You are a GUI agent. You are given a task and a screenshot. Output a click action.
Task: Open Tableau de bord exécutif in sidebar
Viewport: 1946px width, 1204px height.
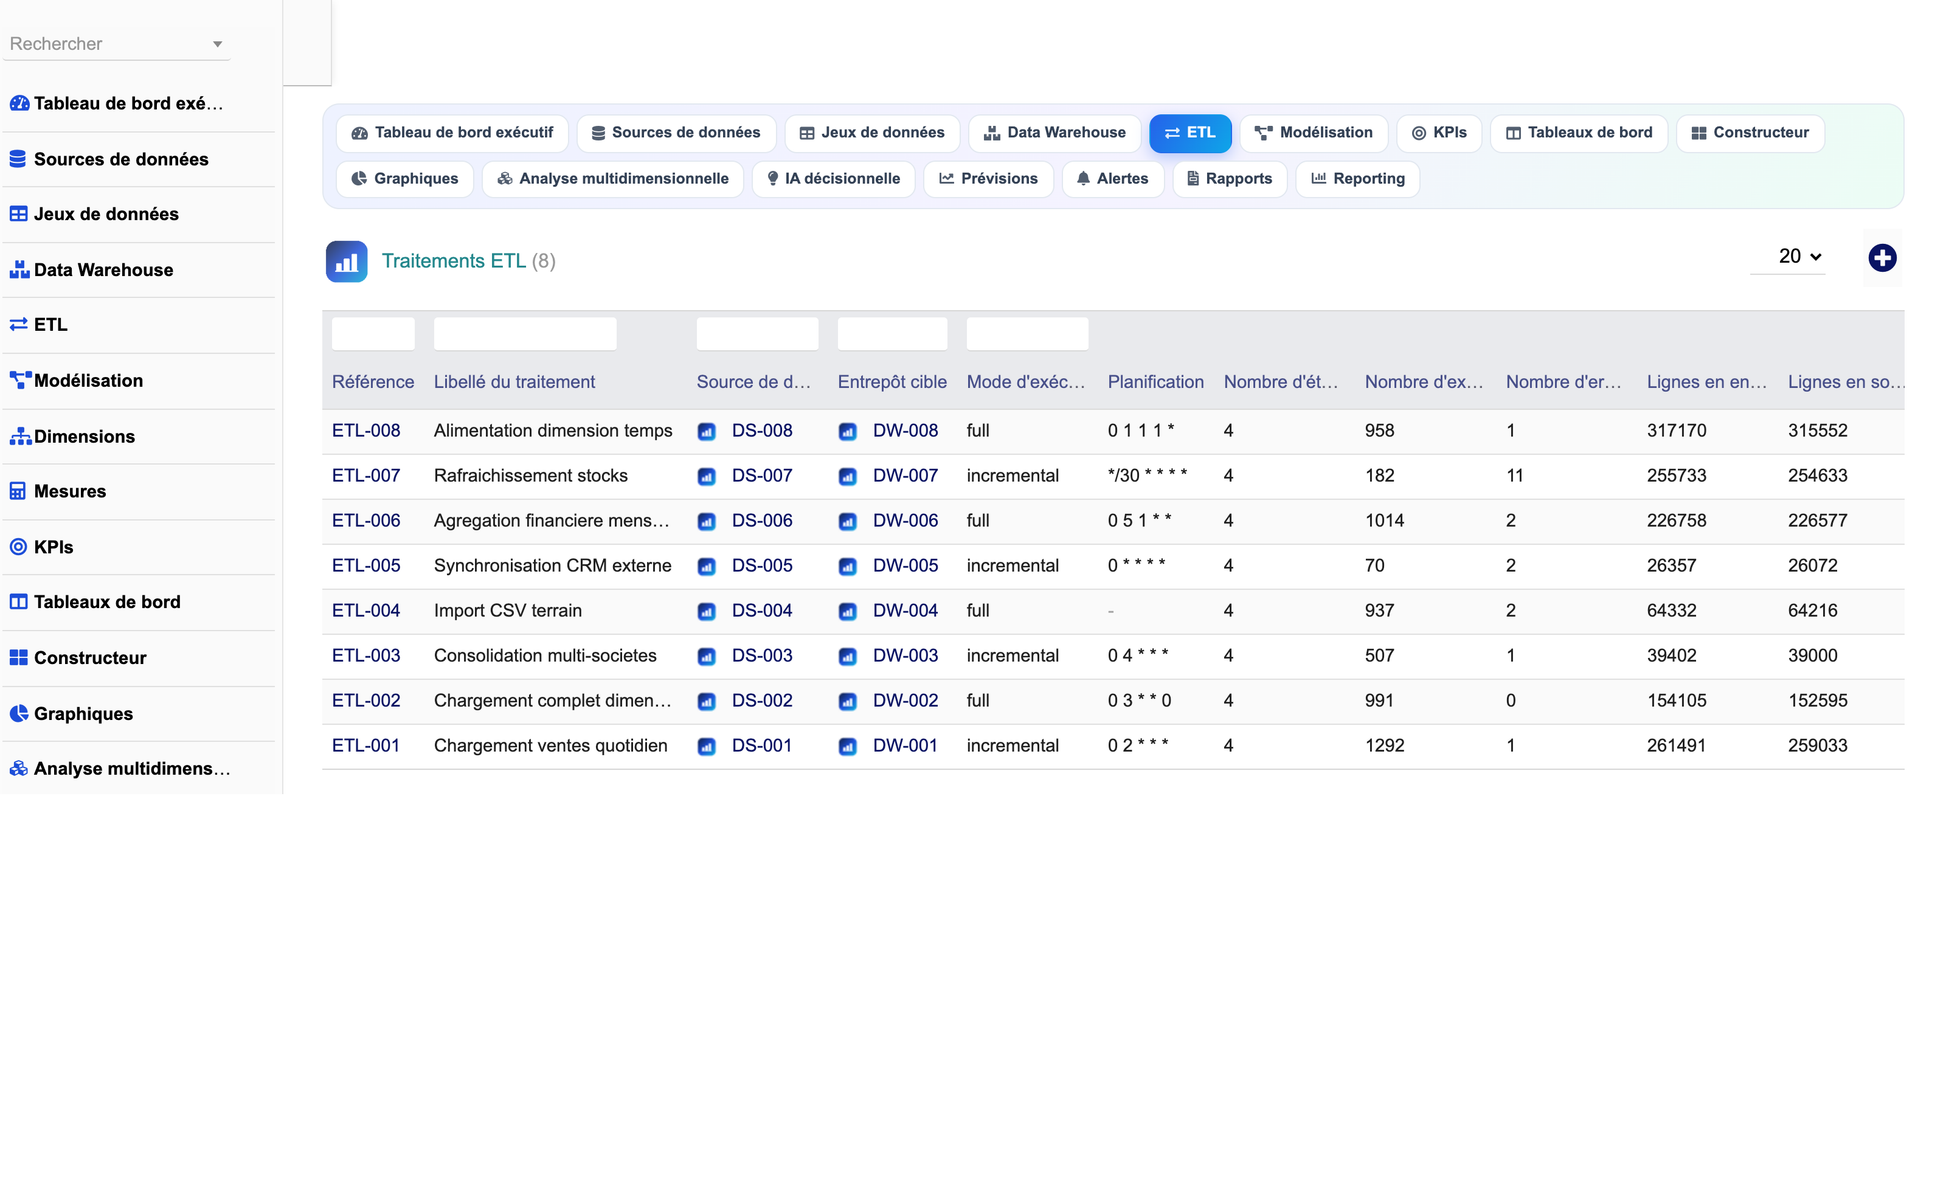[x=139, y=104]
